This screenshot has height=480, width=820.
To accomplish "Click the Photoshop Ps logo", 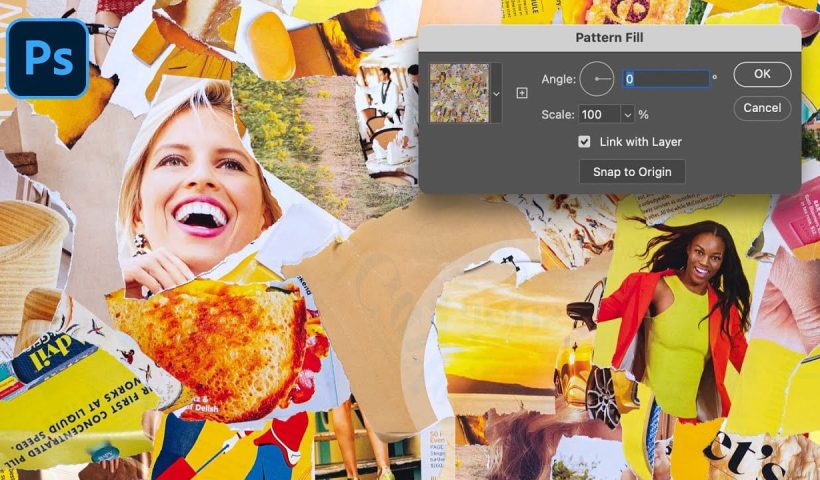I will point(47,57).
